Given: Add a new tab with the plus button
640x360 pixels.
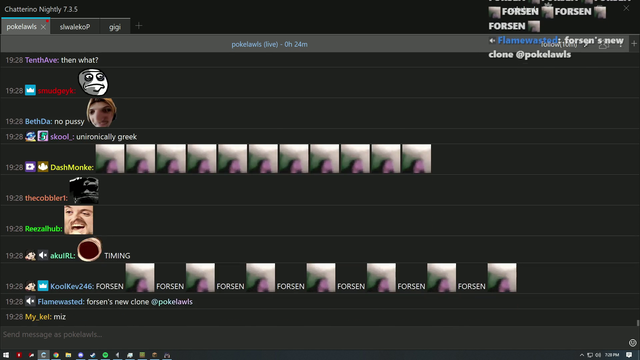Looking at the screenshot, I should tap(139, 26).
